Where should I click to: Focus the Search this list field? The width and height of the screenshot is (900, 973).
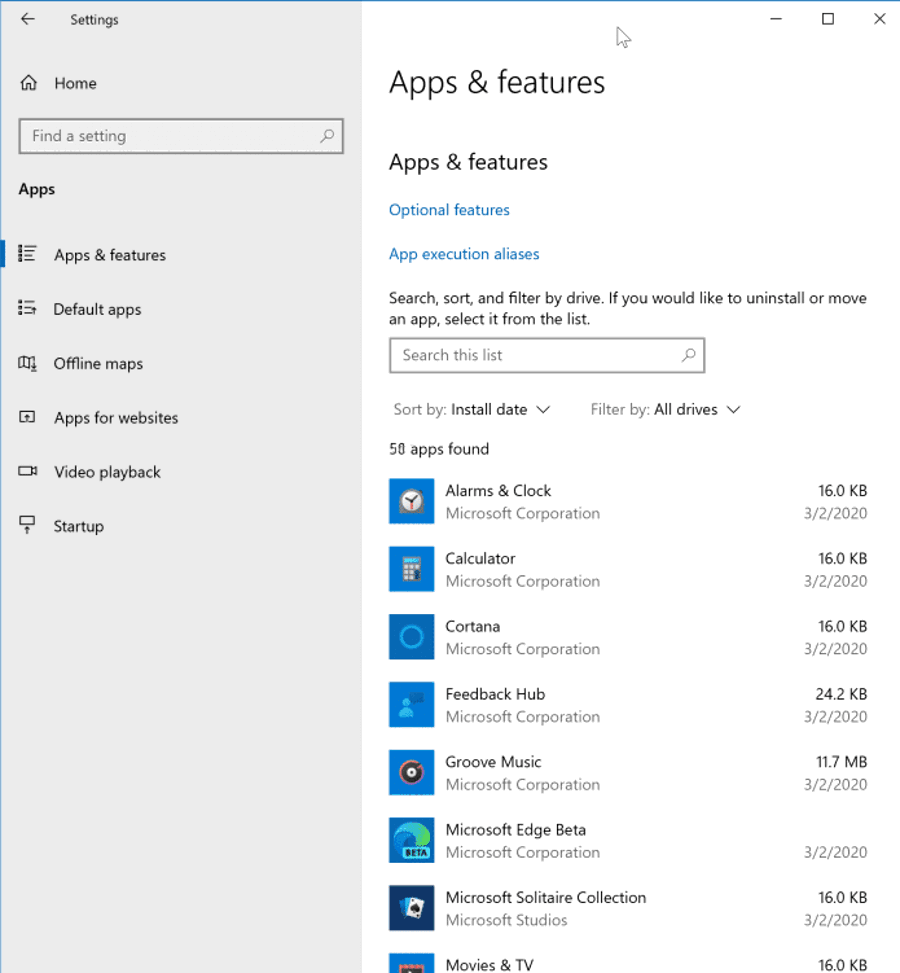[547, 355]
